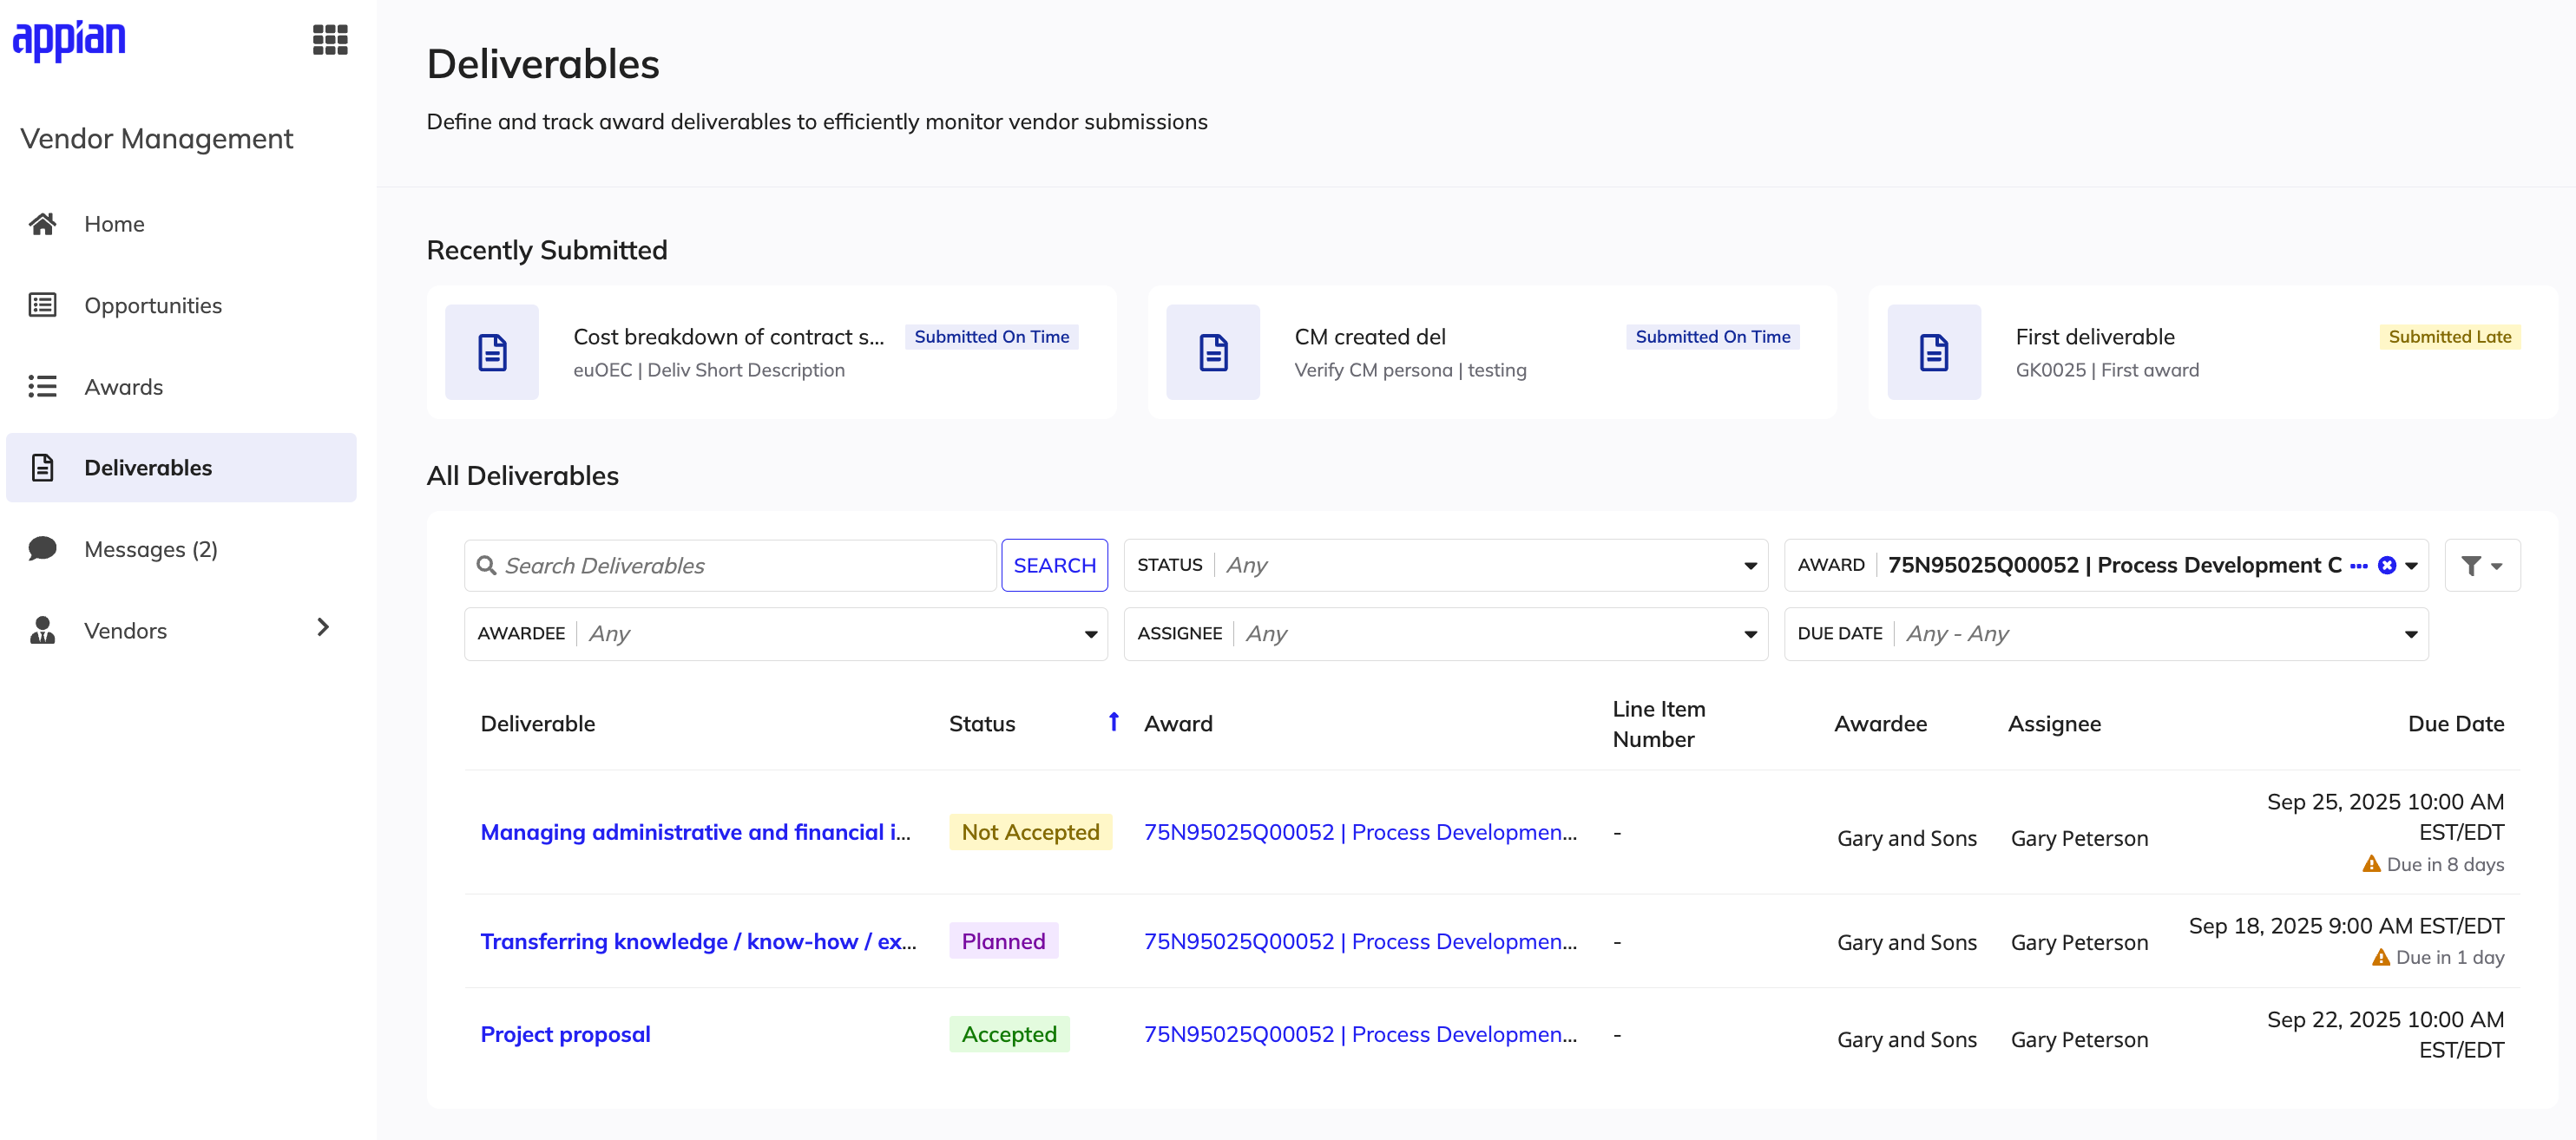Open the Awardee filter dropdown

[785, 634]
